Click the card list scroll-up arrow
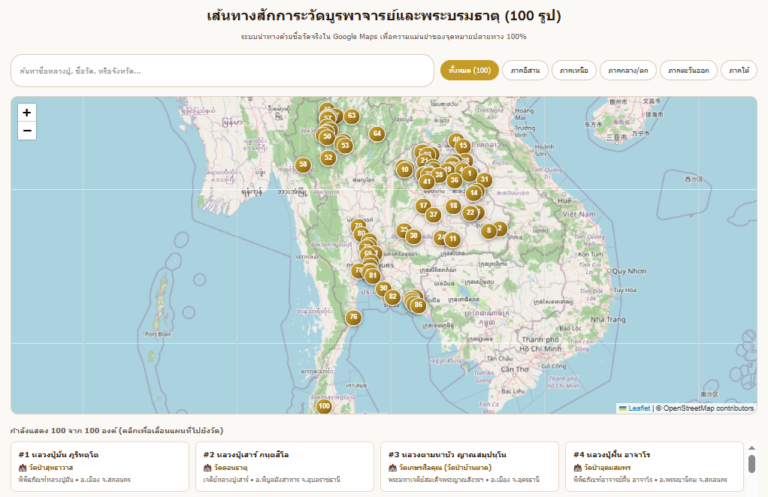Viewport: 768px width, 497px height. tap(751, 448)
